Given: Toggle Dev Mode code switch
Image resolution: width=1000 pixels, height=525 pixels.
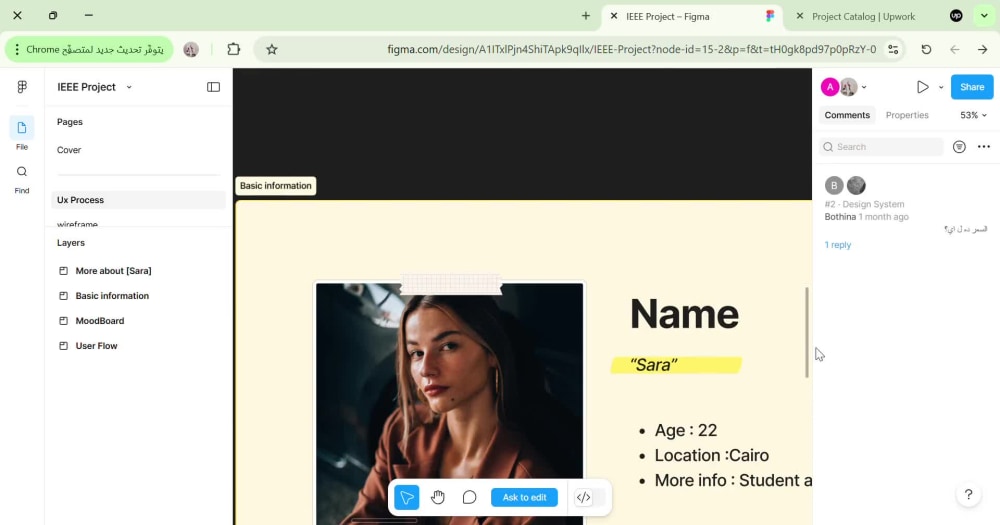Looking at the screenshot, I should (x=589, y=497).
